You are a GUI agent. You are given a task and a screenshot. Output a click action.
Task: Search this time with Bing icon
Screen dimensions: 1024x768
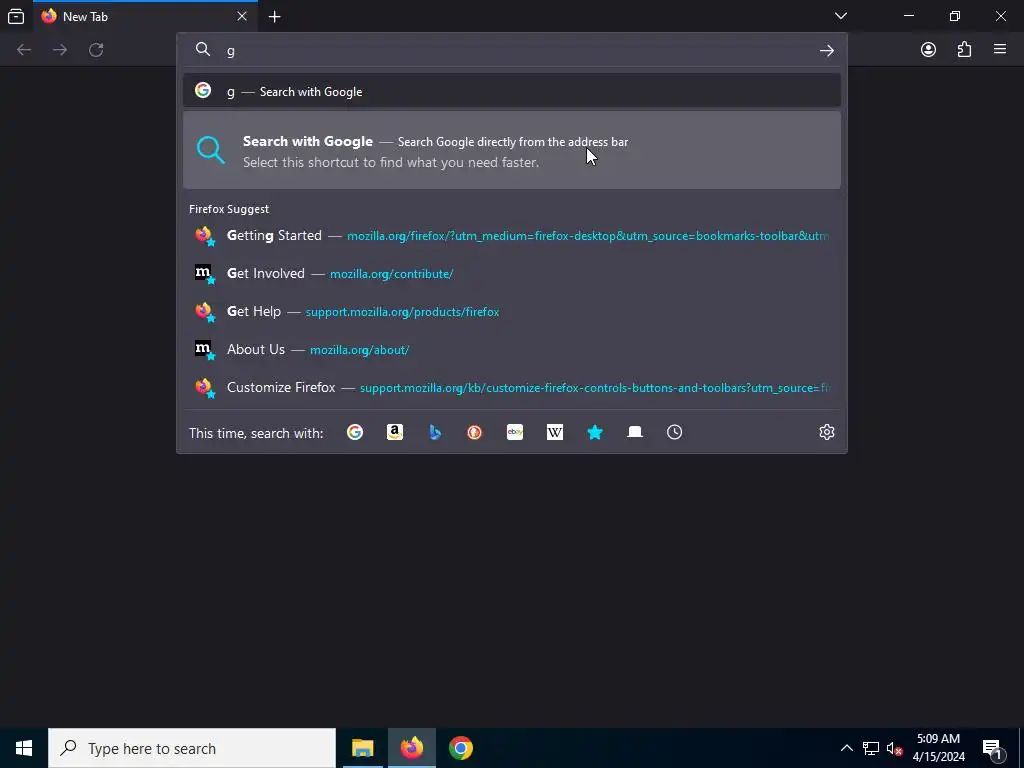tap(435, 432)
